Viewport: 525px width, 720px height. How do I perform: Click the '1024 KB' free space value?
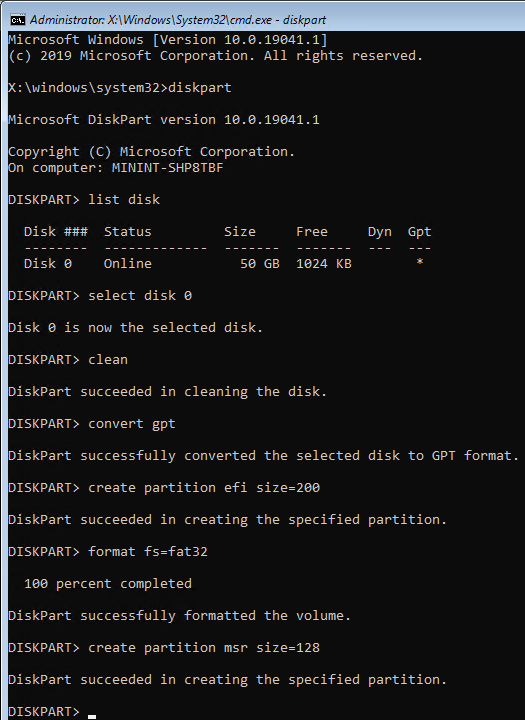pos(324,264)
